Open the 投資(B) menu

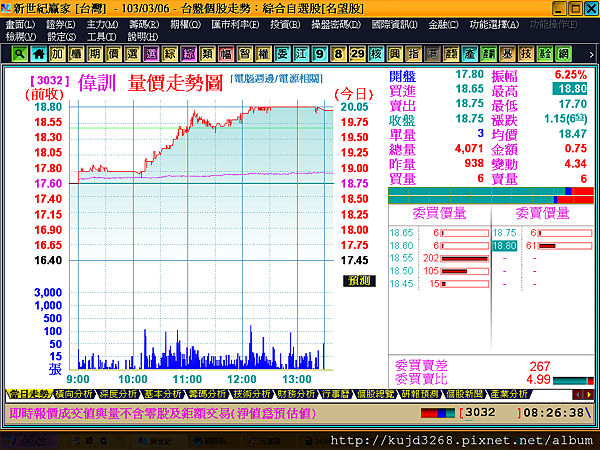tap(285, 24)
